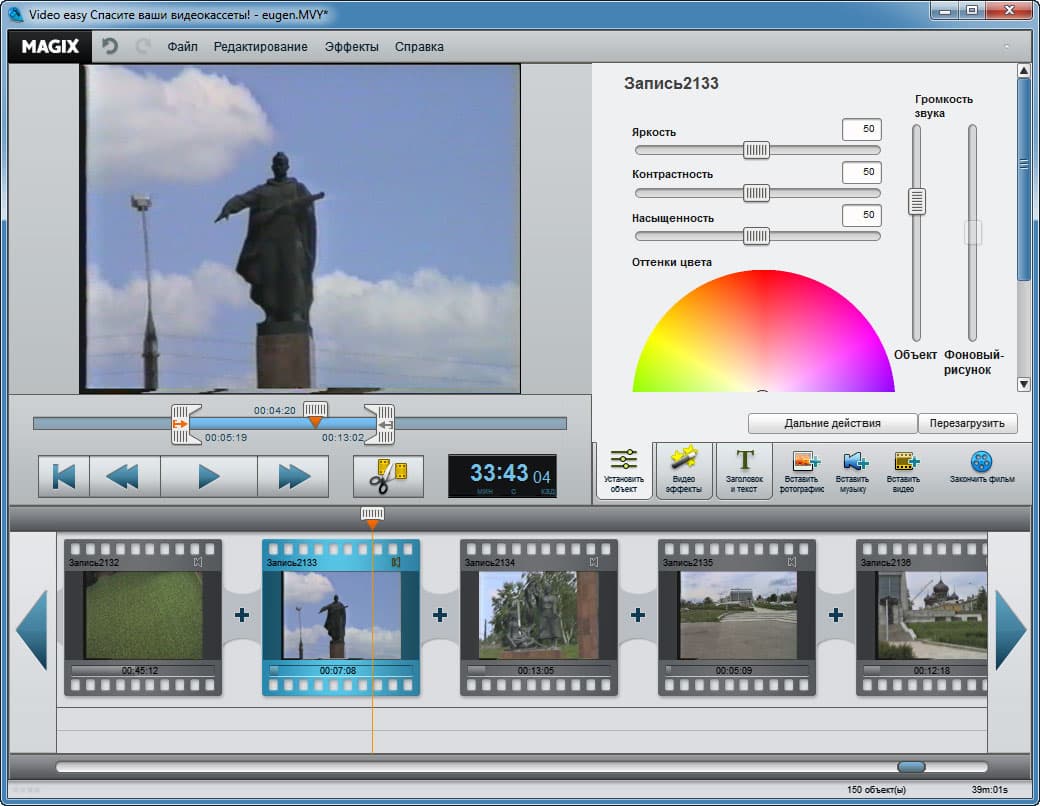The height and width of the screenshot is (806, 1040).
Task: Click the scissors cut scene icon
Action: coord(388,477)
